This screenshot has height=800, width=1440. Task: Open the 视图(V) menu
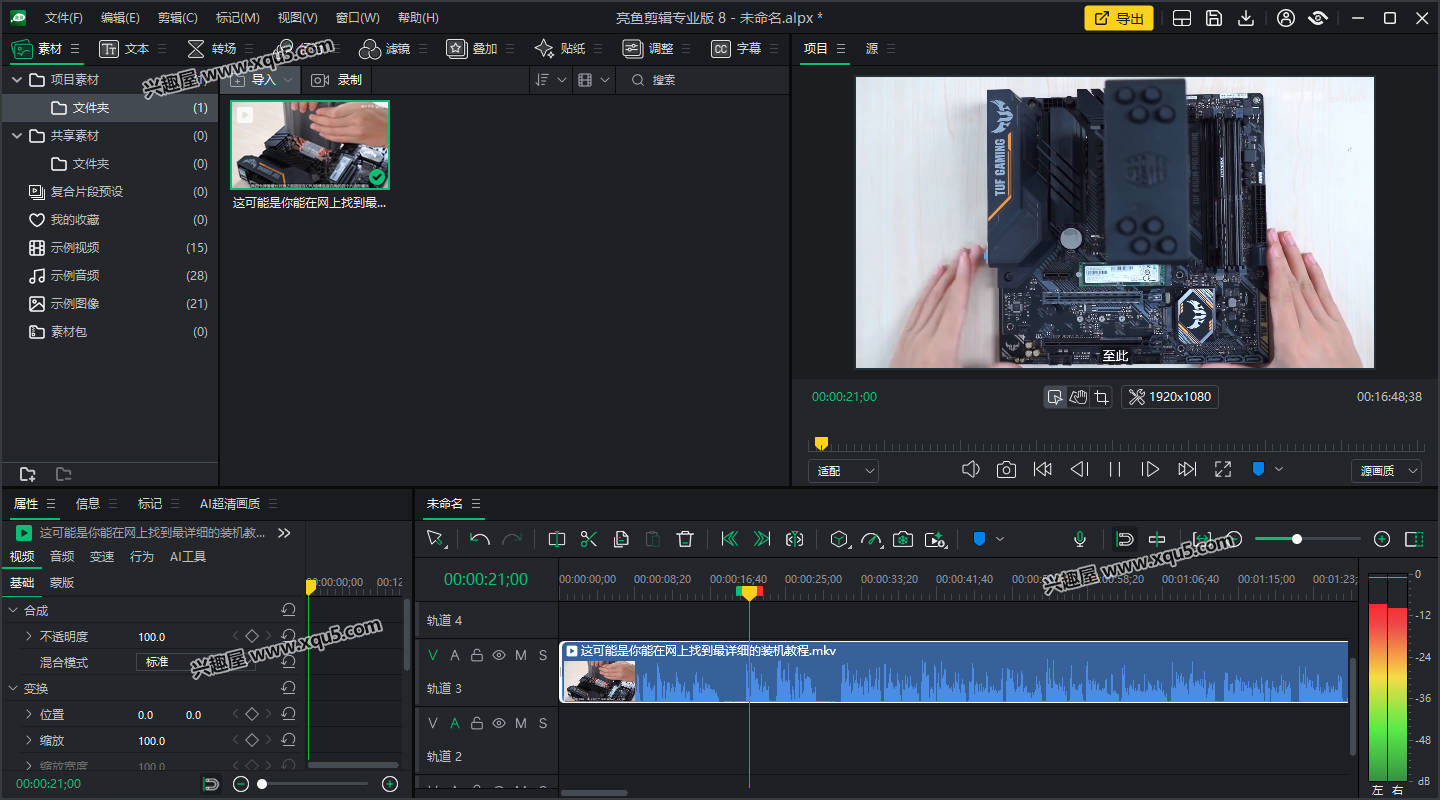(x=297, y=18)
